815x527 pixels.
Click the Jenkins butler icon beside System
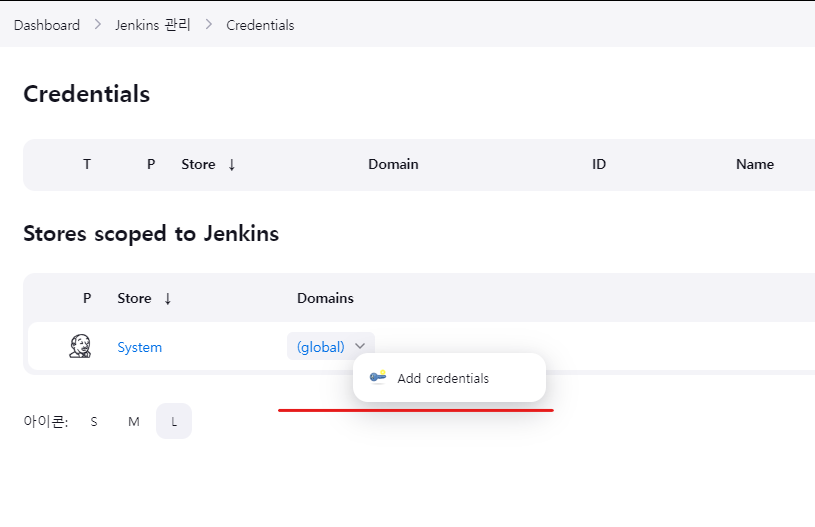(80, 346)
